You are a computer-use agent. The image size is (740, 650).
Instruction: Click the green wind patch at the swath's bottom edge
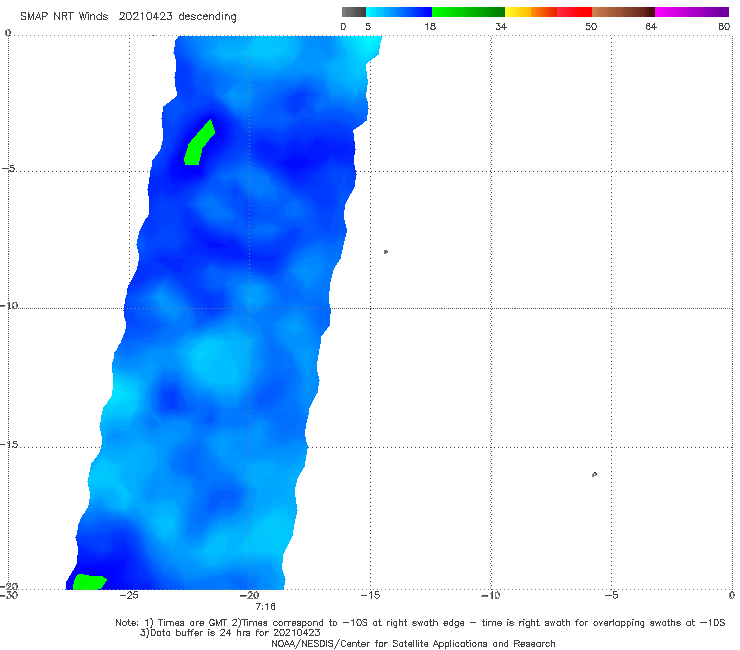(90, 582)
